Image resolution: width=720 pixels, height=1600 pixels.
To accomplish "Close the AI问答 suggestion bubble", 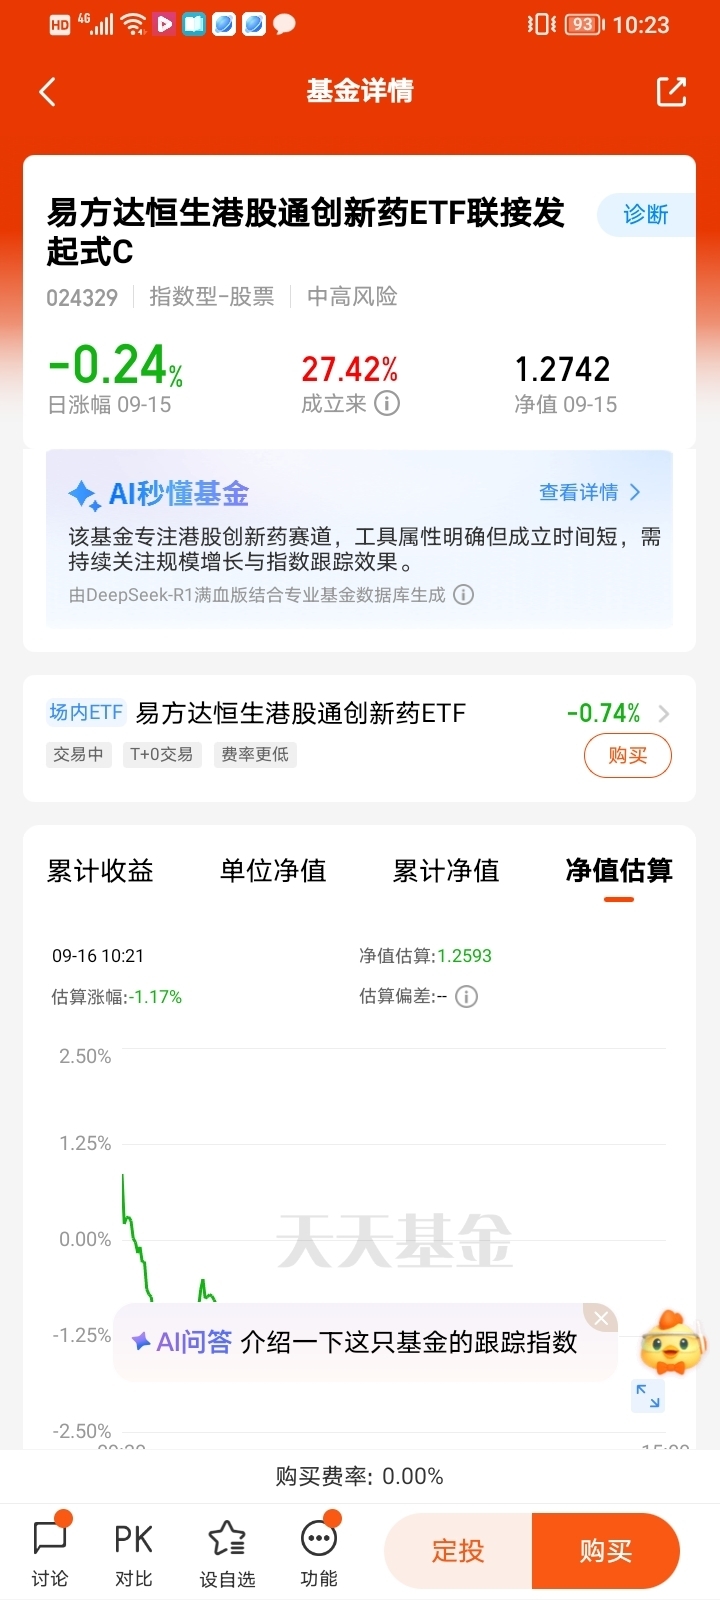I will (601, 1318).
